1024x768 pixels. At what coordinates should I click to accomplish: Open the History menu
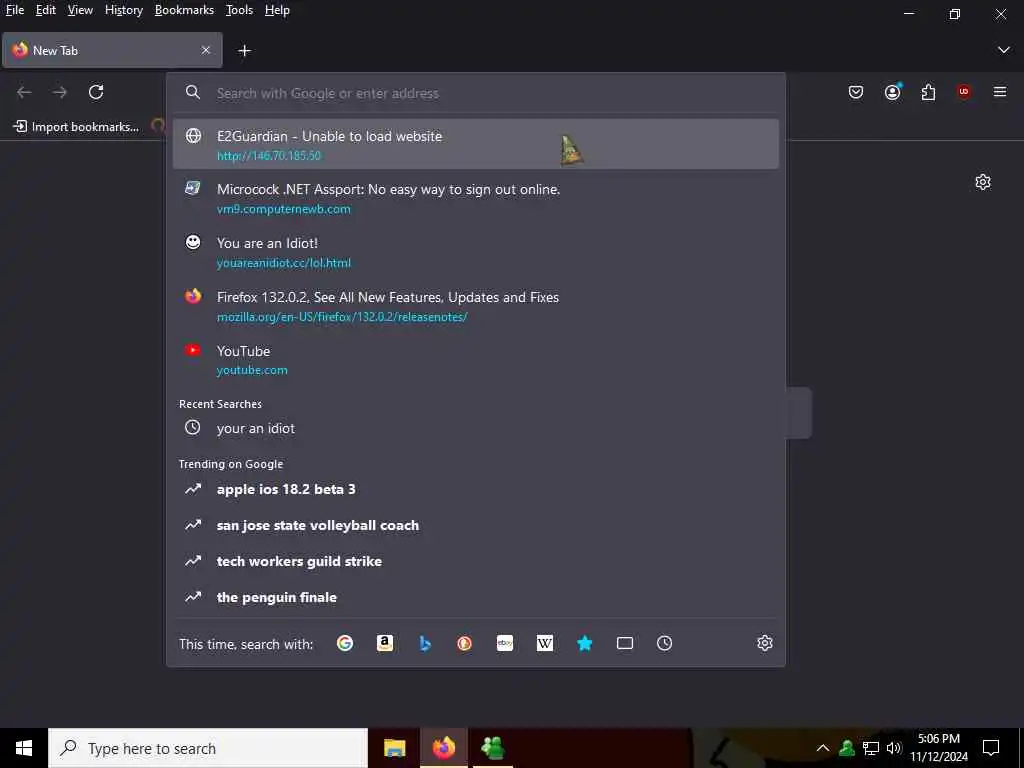coord(124,10)
